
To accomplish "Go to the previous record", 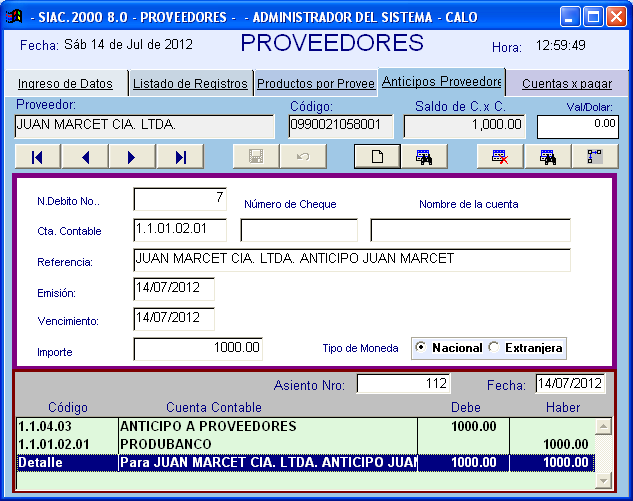I will [x=85, y=156].
